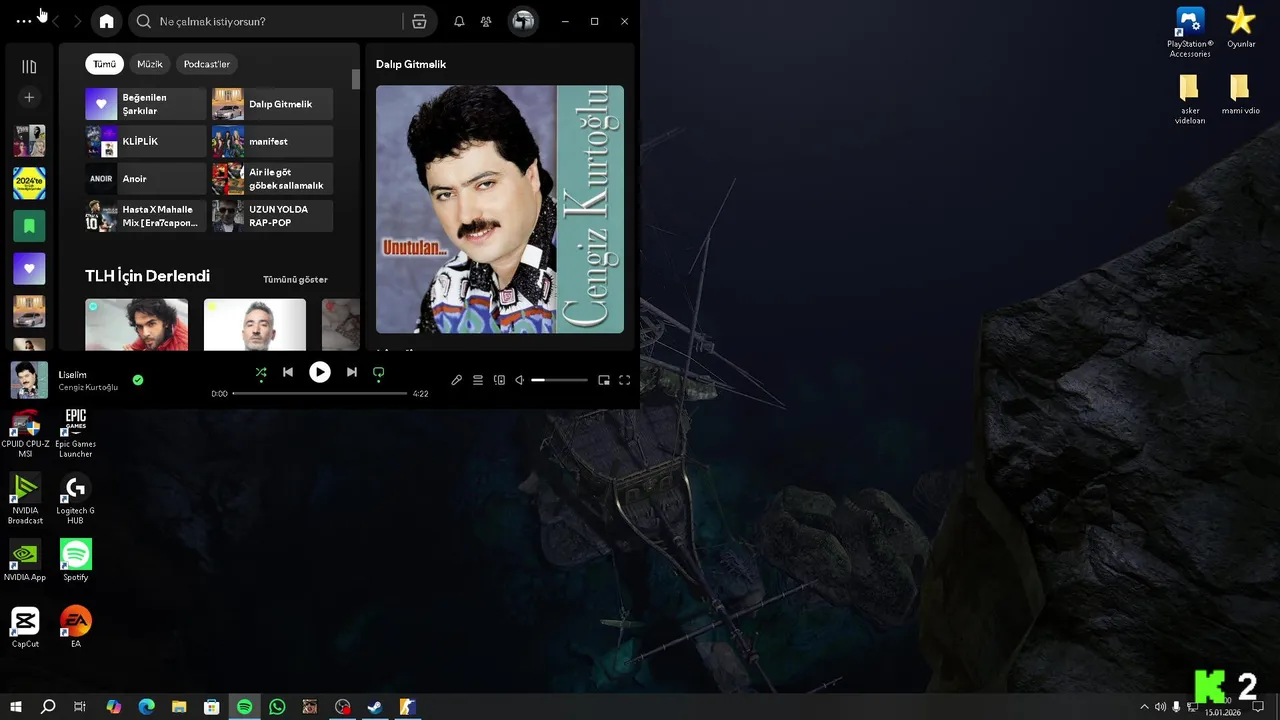Open Beğenilen Şarkılar tile

pyautogui.click(x=146, y=104)
